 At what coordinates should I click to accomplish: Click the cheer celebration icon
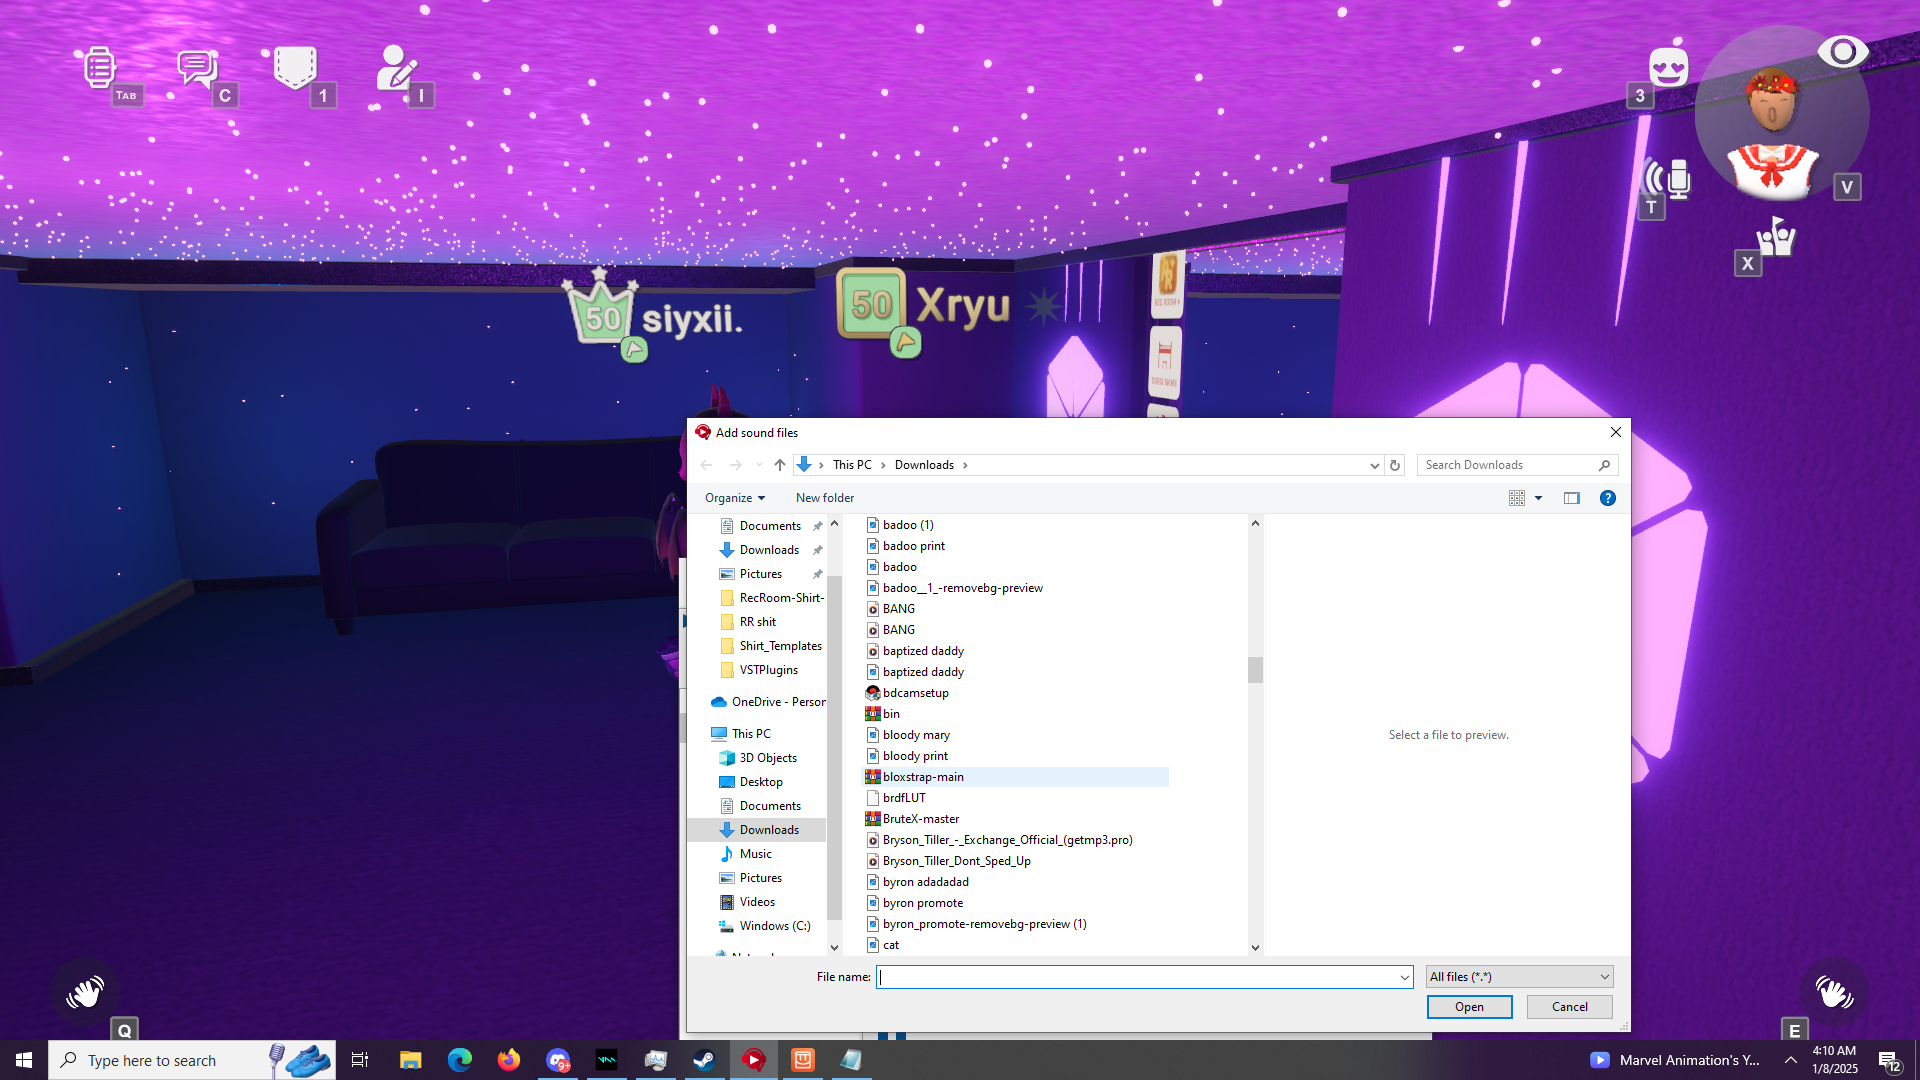(1777, 238)
